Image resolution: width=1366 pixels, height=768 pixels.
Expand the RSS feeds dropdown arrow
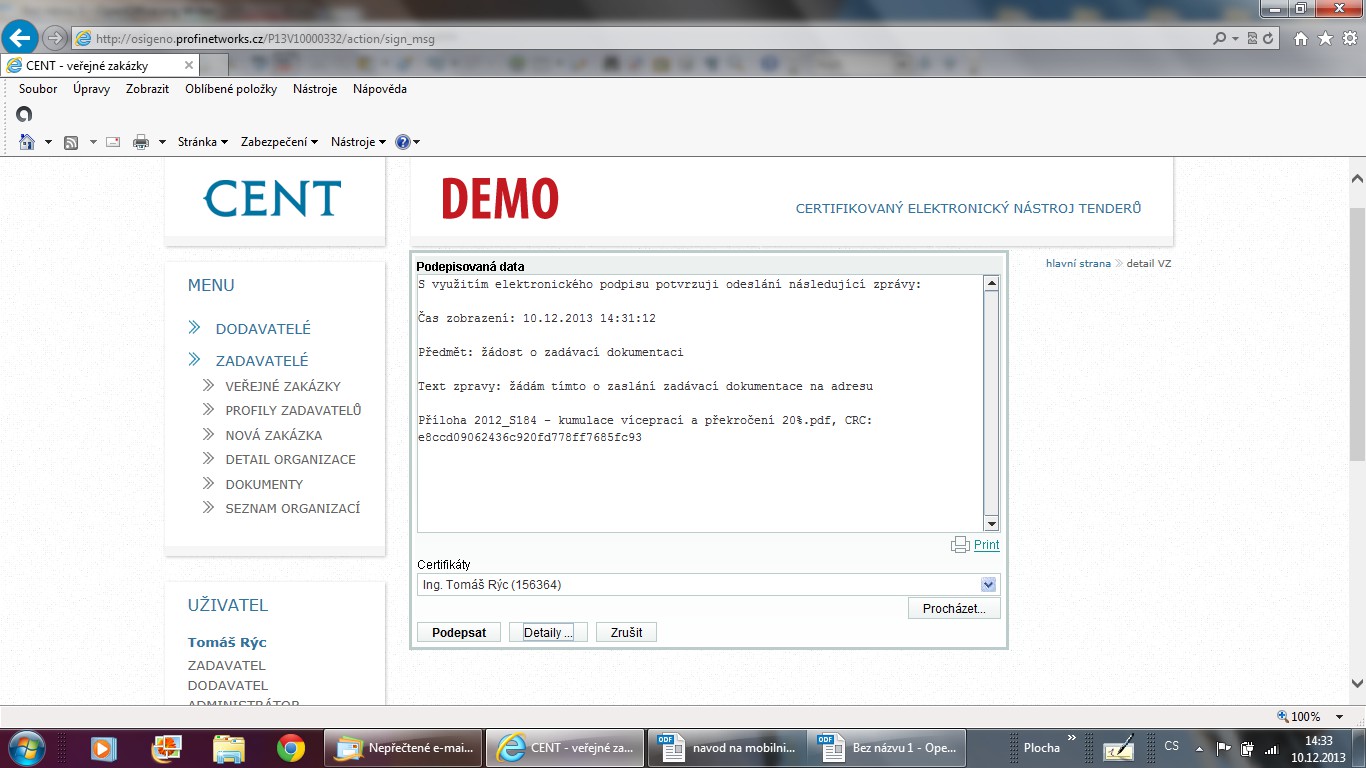pos(93,142)
